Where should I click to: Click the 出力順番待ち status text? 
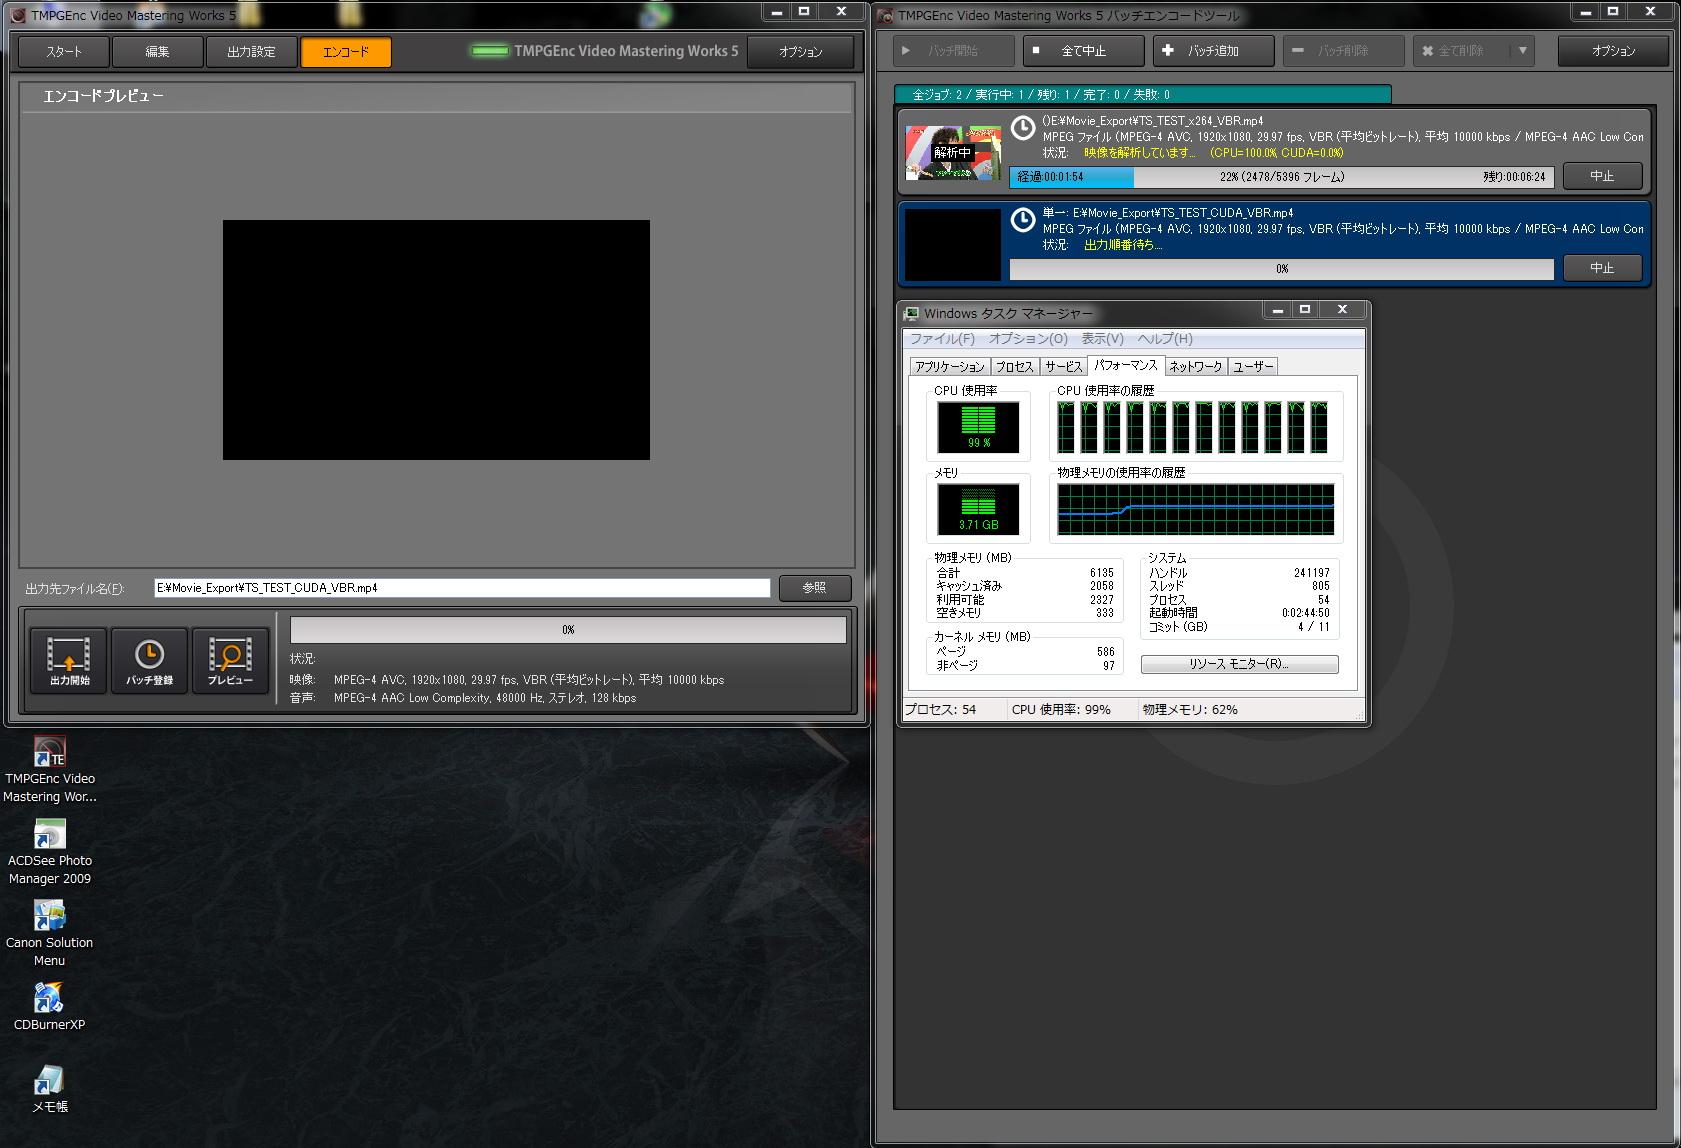1123,245
